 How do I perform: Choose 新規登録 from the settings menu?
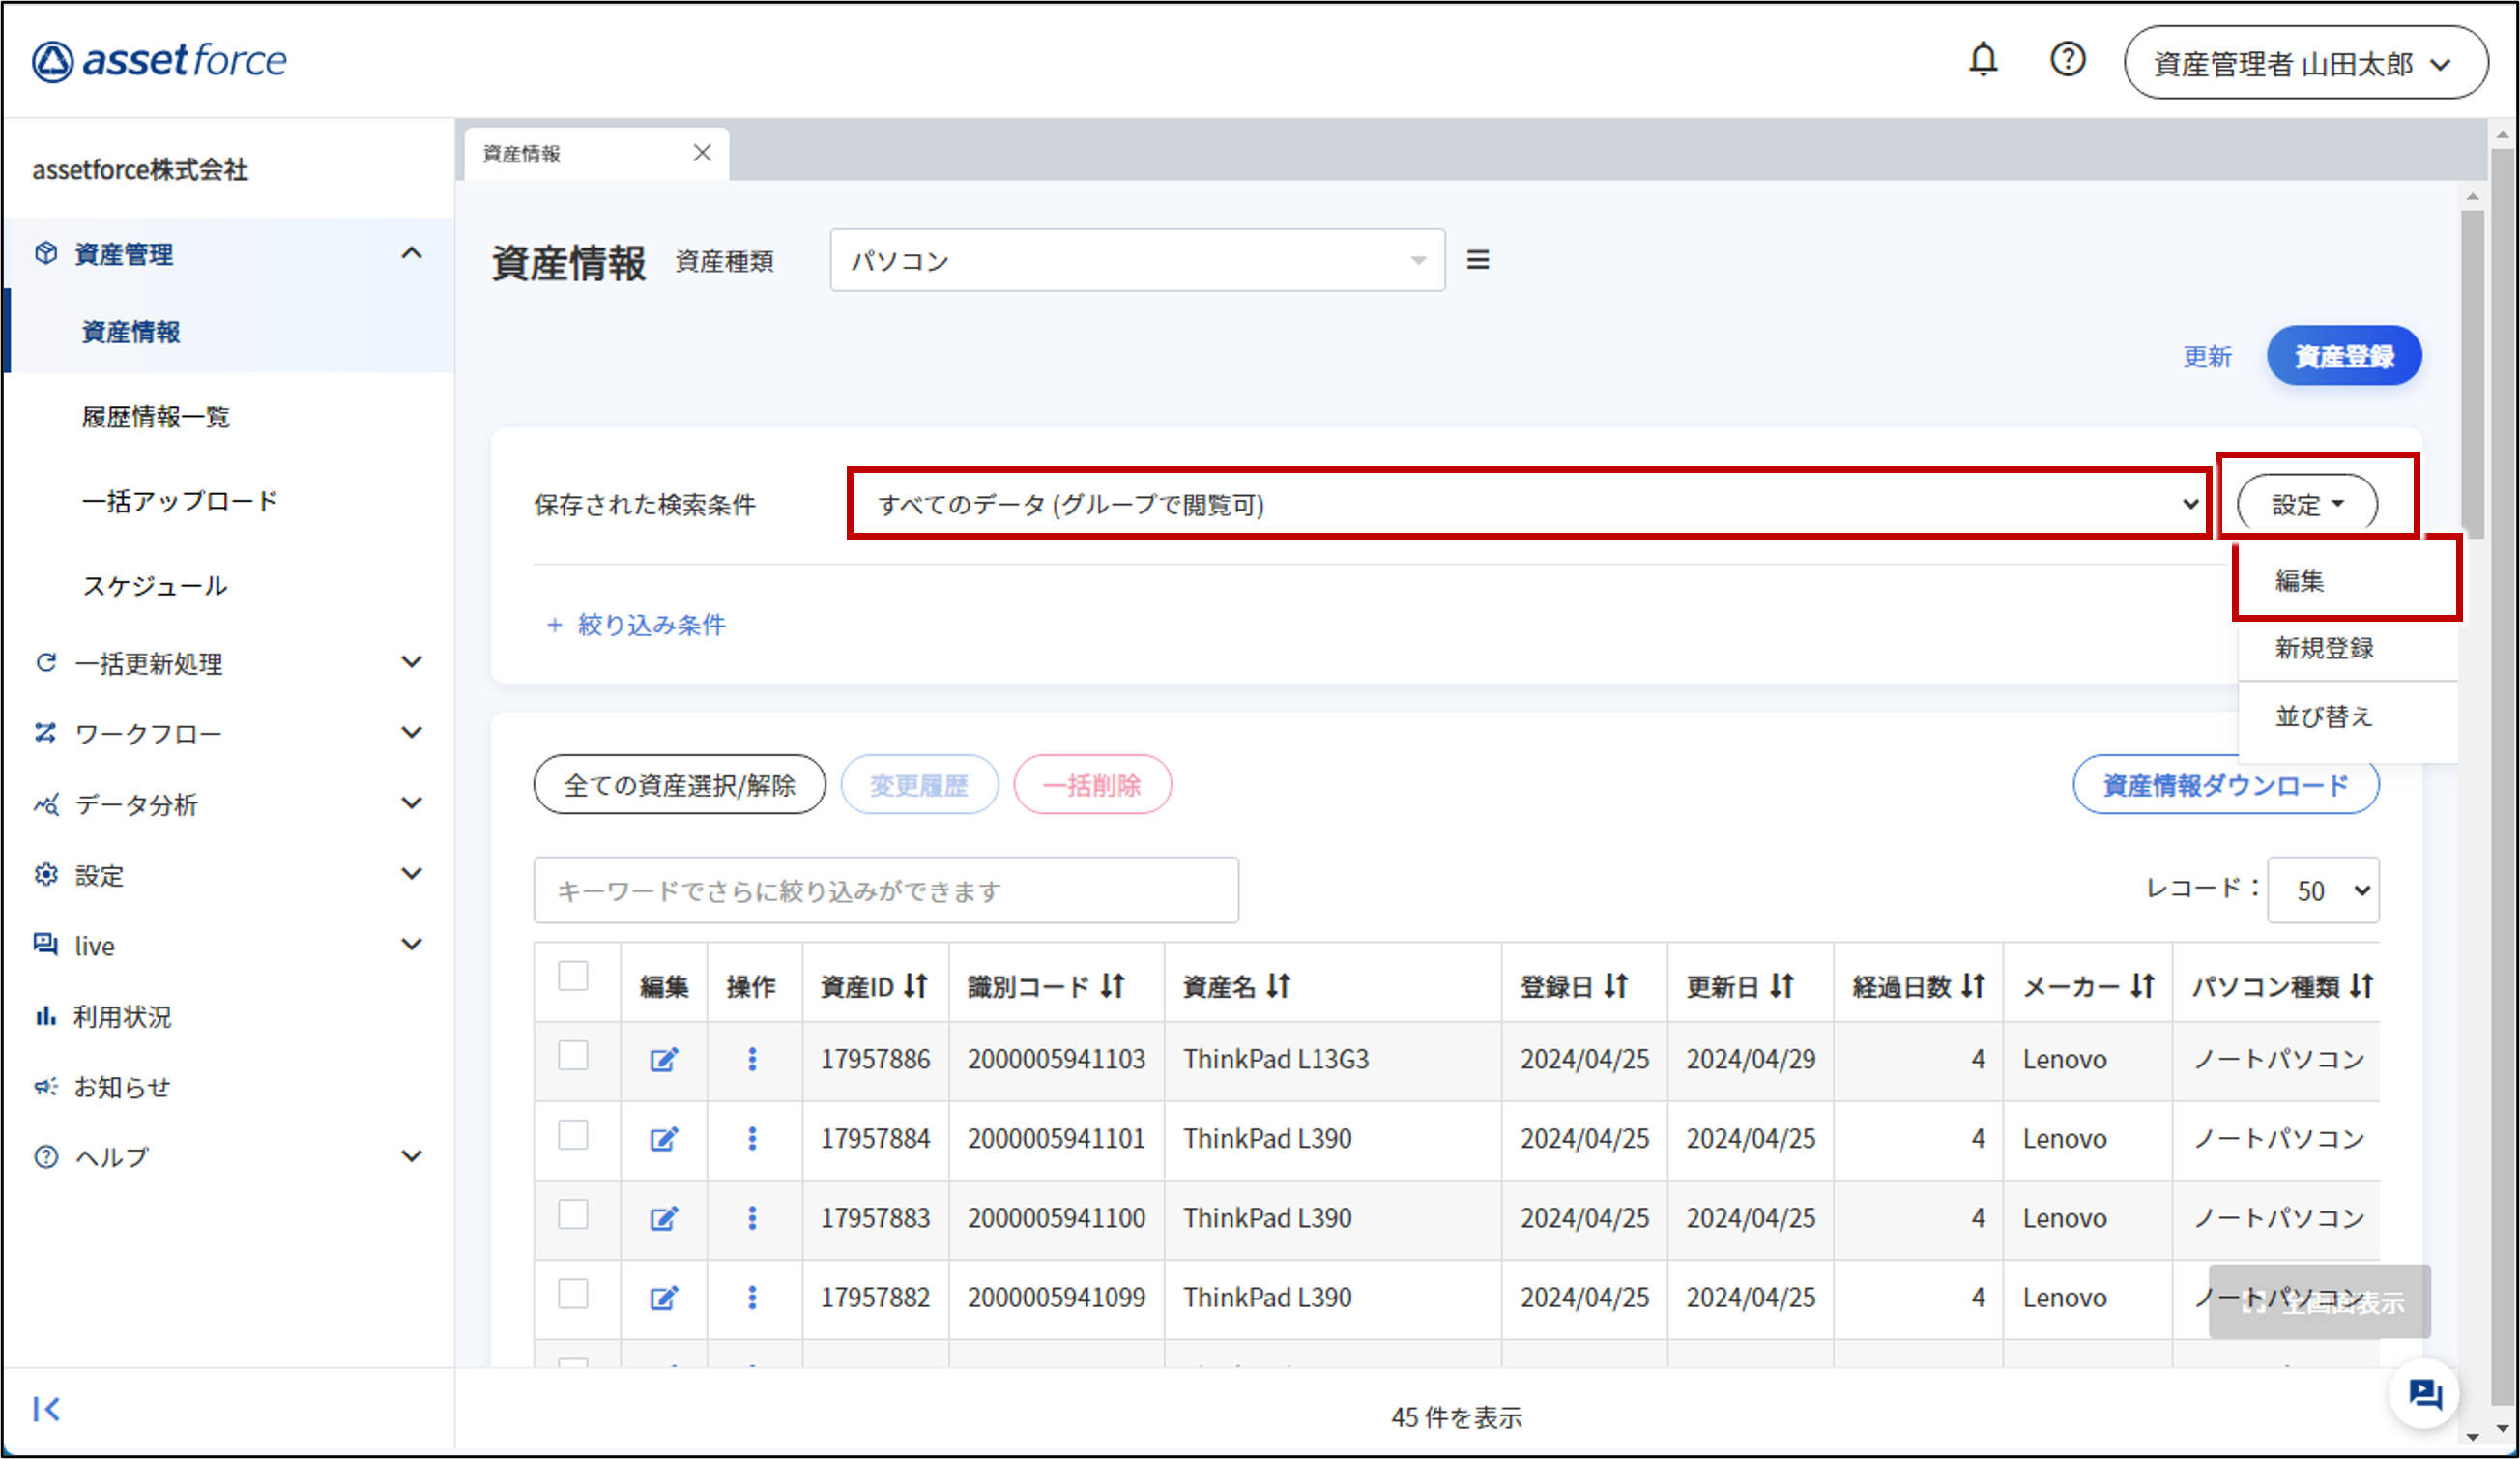click(x=2346, y=648)
